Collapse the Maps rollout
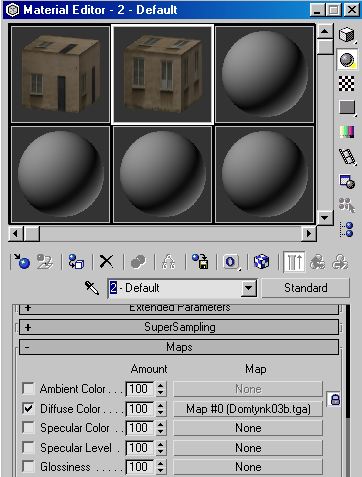 pyautogui.click(x=179, y=347)
